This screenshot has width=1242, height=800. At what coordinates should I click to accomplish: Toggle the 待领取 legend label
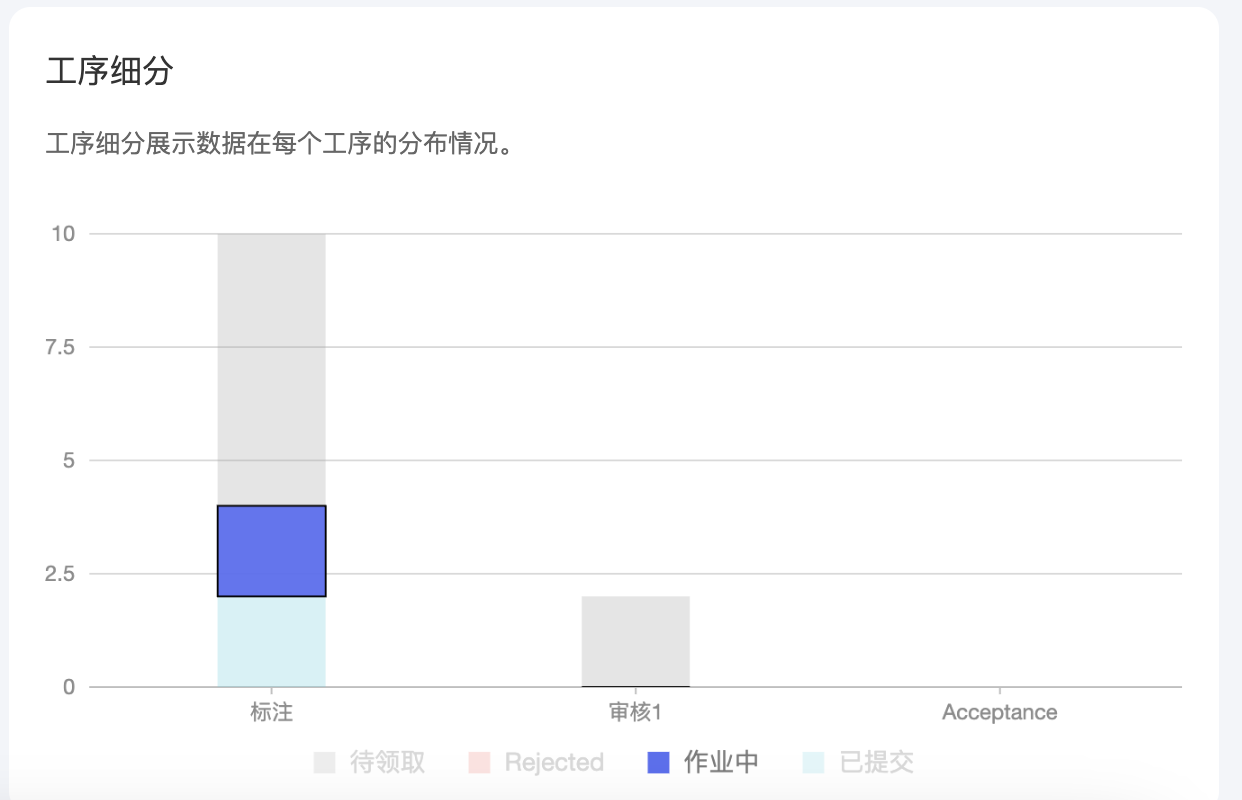[388, 763]
